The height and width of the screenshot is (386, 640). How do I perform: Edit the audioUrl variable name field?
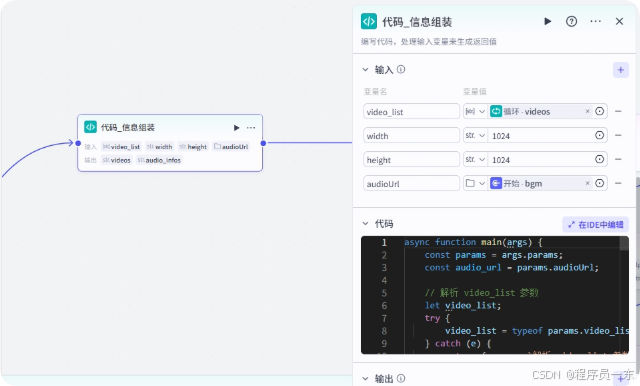click(x=411, y=184)
